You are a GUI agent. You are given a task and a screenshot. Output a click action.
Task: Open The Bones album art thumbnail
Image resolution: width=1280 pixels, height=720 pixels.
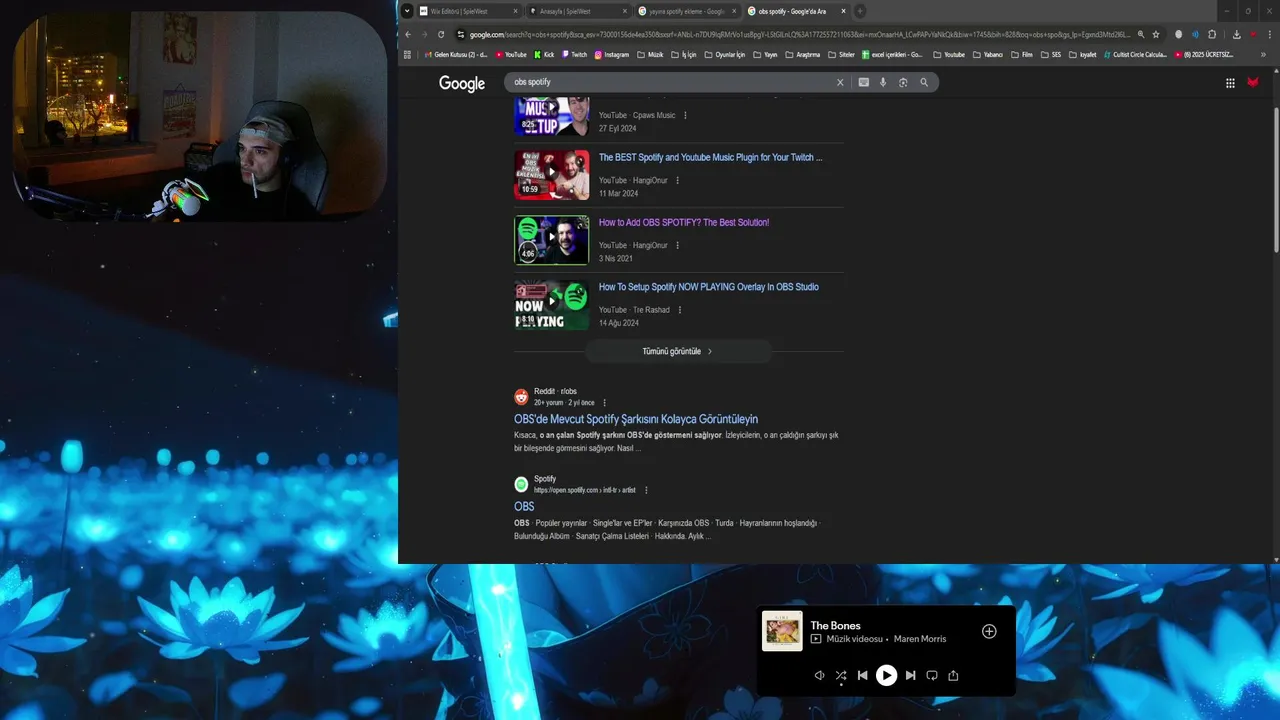pyautogui.click(x=782, y=631)
